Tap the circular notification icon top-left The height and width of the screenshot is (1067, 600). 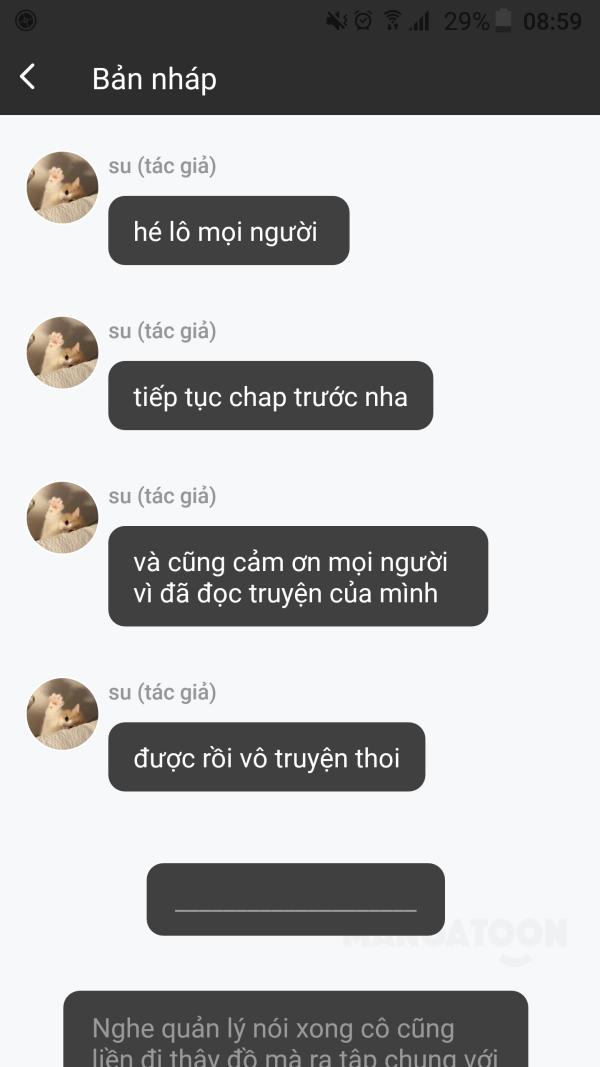[x=25, y=21]
